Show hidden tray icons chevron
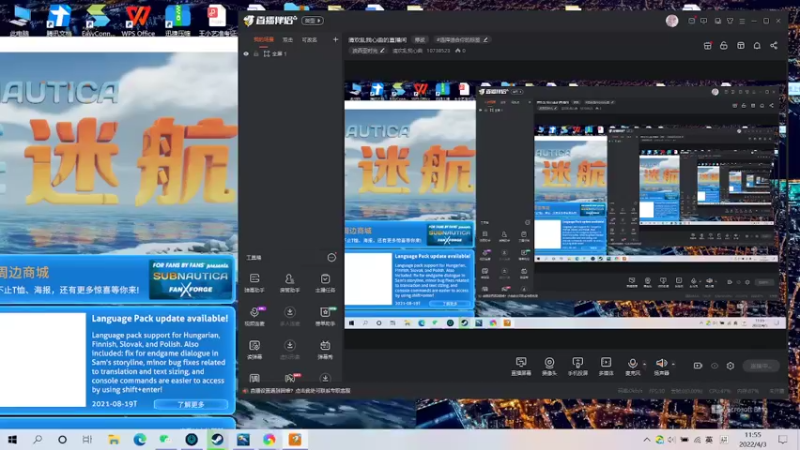 646,440
